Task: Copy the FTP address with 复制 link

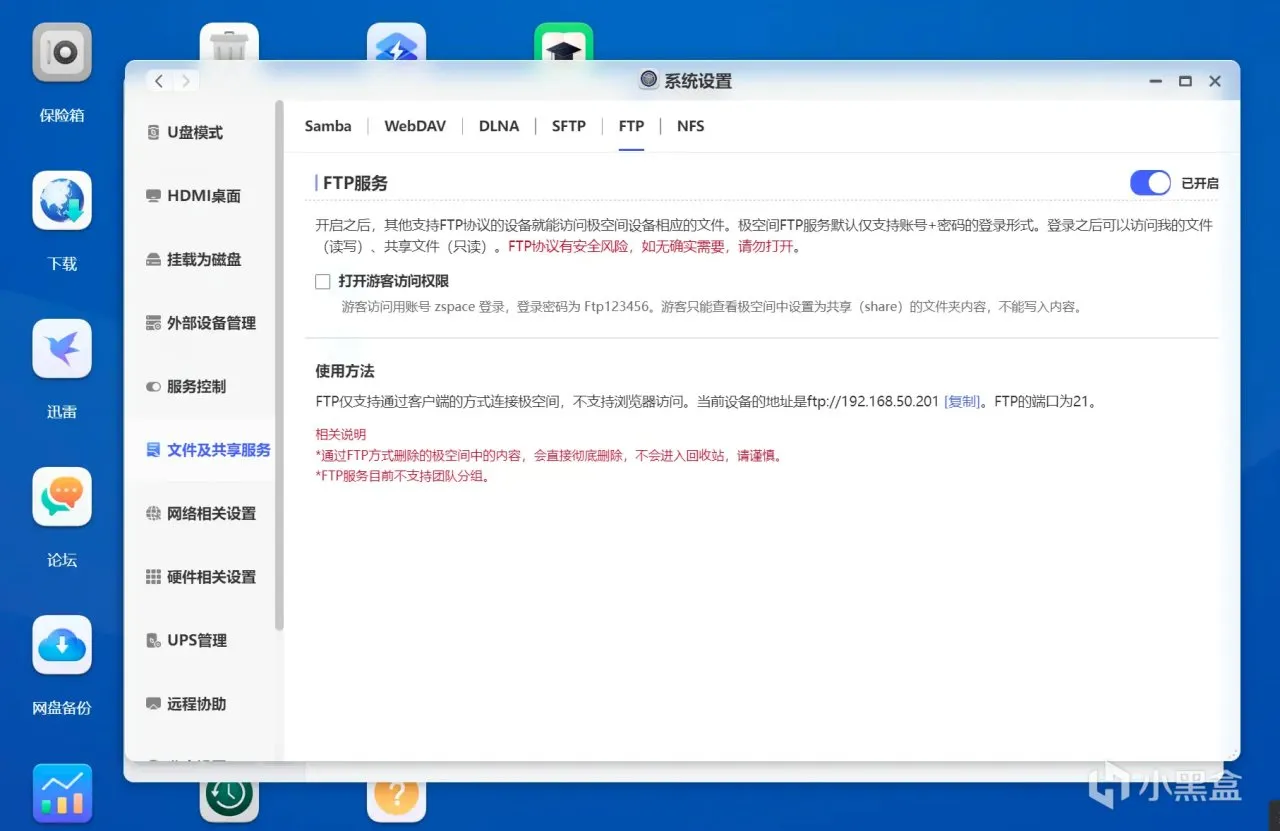Action: pos(962,402)
